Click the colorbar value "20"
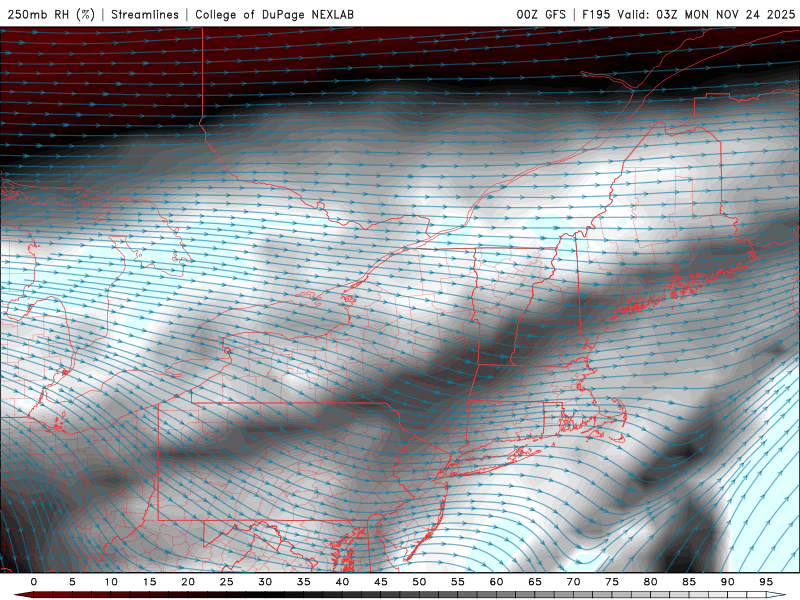Image resolution: width=800 pixels, height=600 pixels. (188, 582)
